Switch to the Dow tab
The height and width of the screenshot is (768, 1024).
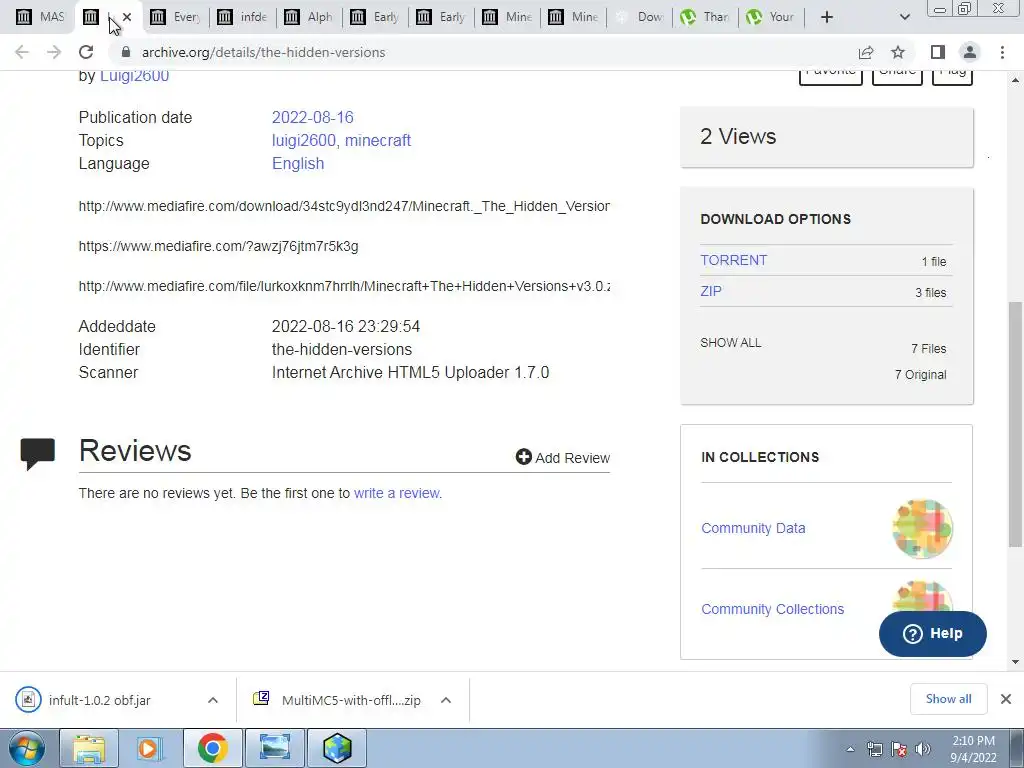(639, 17)
